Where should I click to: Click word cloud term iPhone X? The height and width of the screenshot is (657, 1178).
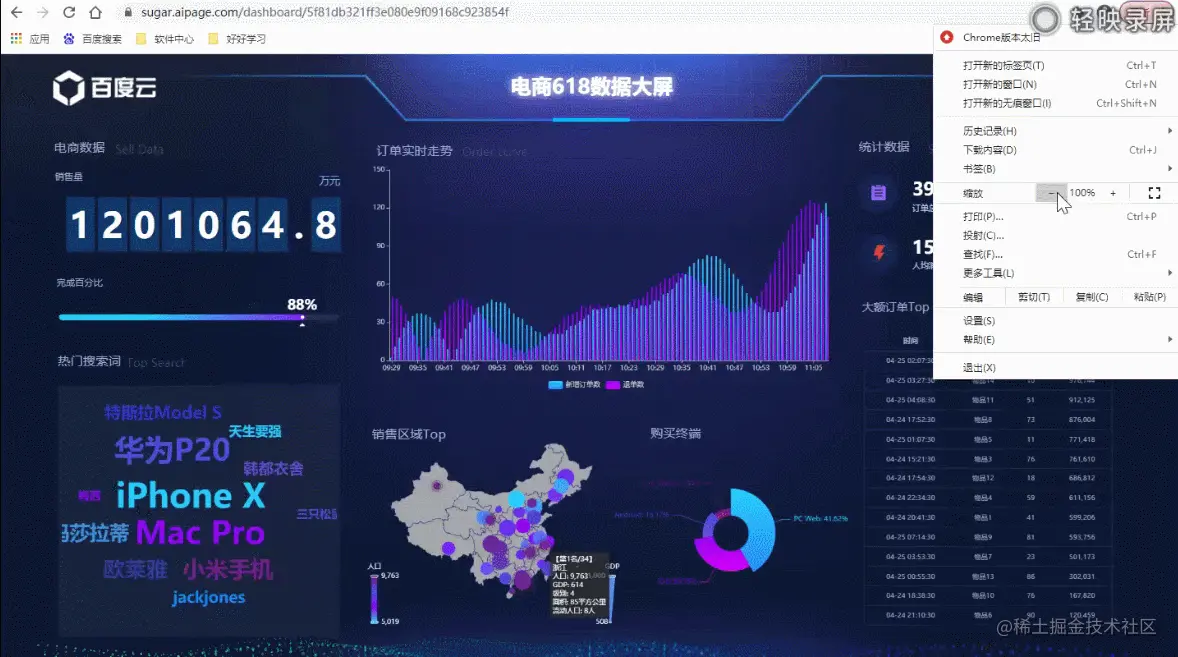191,496
